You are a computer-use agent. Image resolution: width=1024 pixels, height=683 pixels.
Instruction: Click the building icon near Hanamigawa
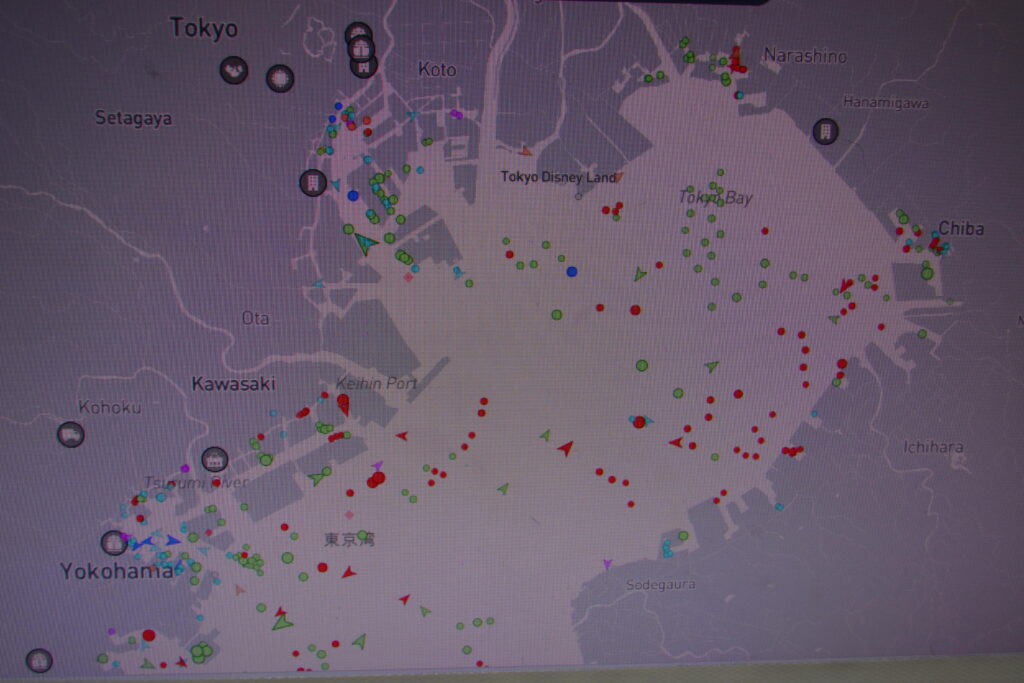825,131
